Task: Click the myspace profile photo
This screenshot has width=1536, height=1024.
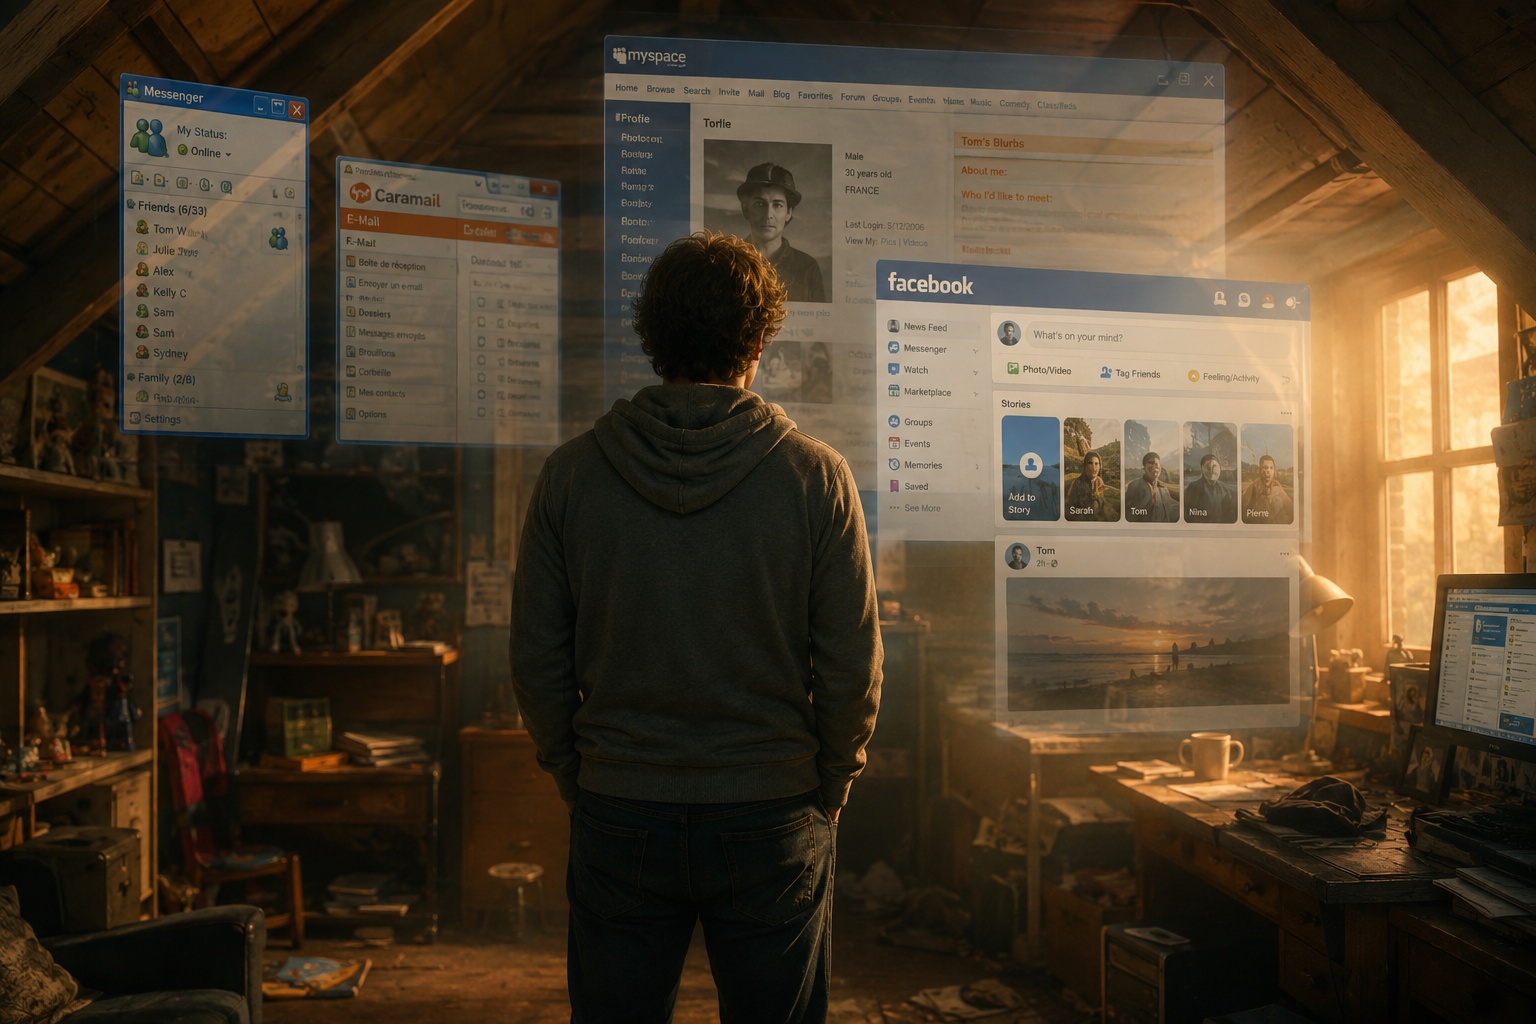Action: (x=767, y=221)
